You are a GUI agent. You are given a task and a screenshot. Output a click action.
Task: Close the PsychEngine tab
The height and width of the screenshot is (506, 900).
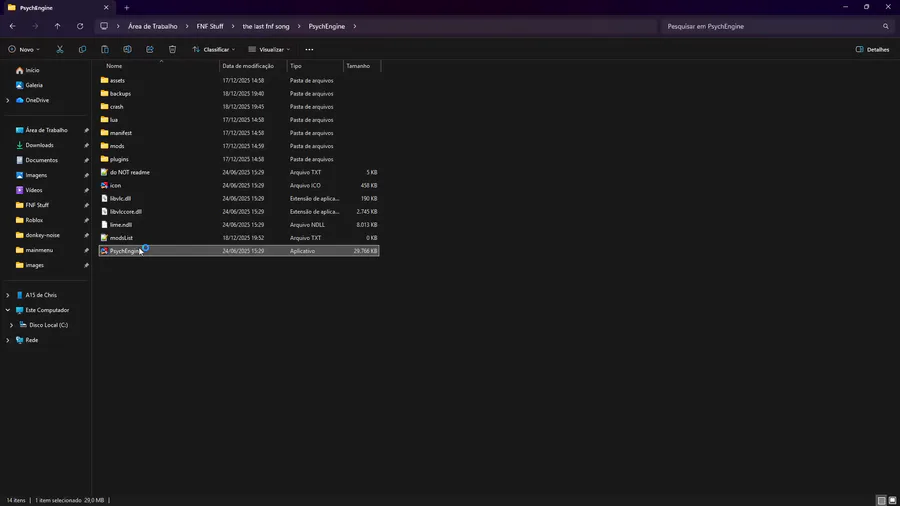click(x=106, y=8)
